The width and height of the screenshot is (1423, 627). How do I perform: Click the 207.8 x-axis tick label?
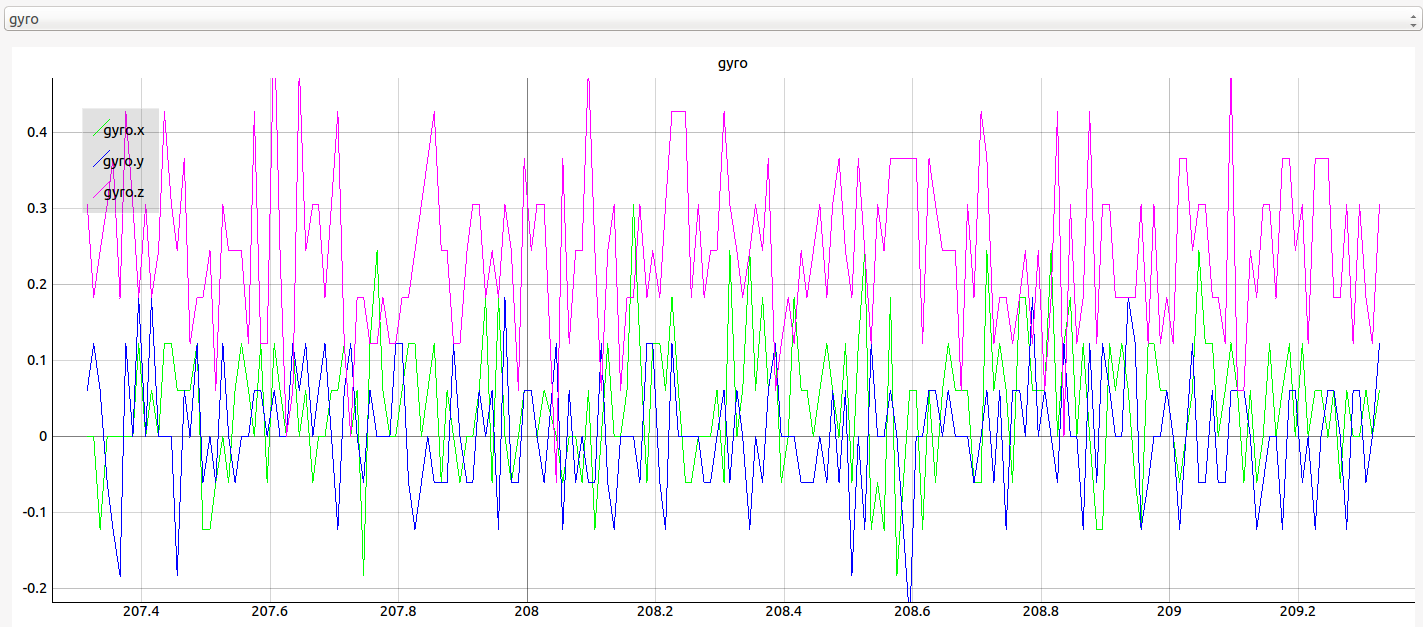click(x=397, y=612)
